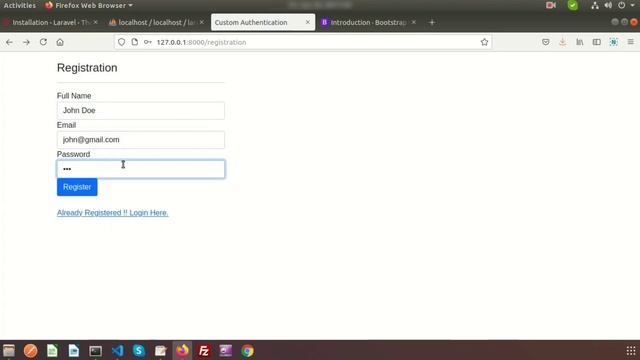This screenshot has height=360, width=640.
Task: Expand the system menu arrow
Action: [632, 5]
